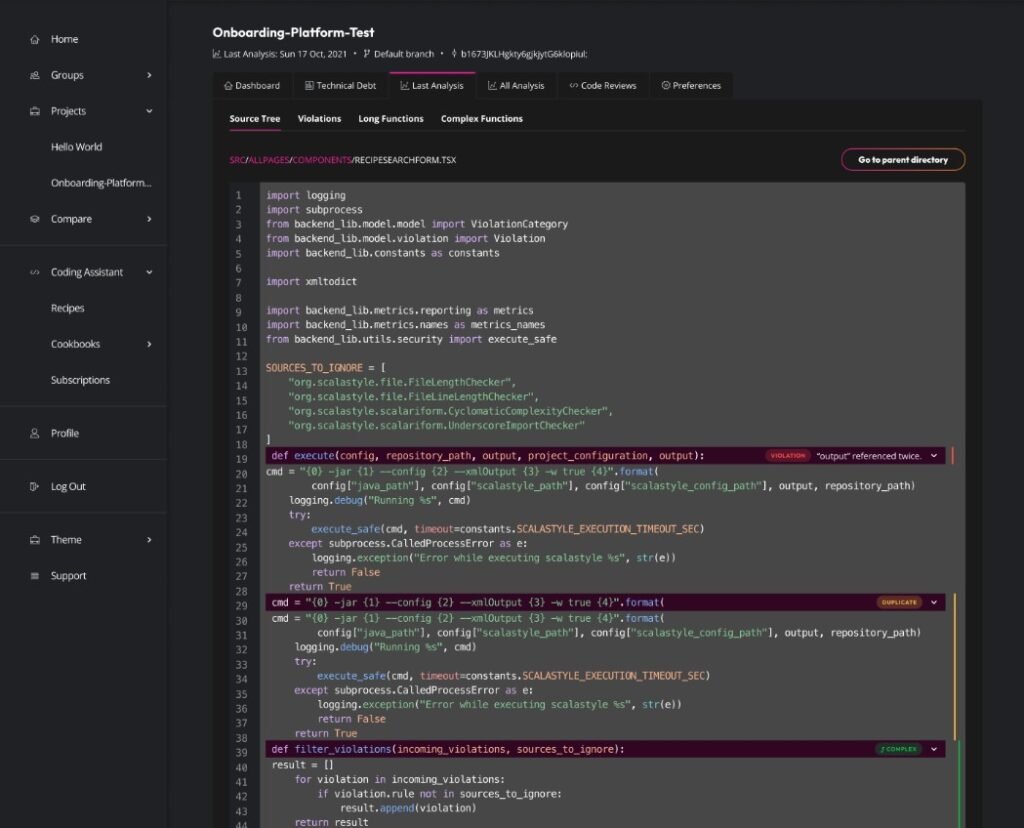Expand the Cookbooks submenu arrow
Screen dimensions: 1024x828
(x=149, y=345)
